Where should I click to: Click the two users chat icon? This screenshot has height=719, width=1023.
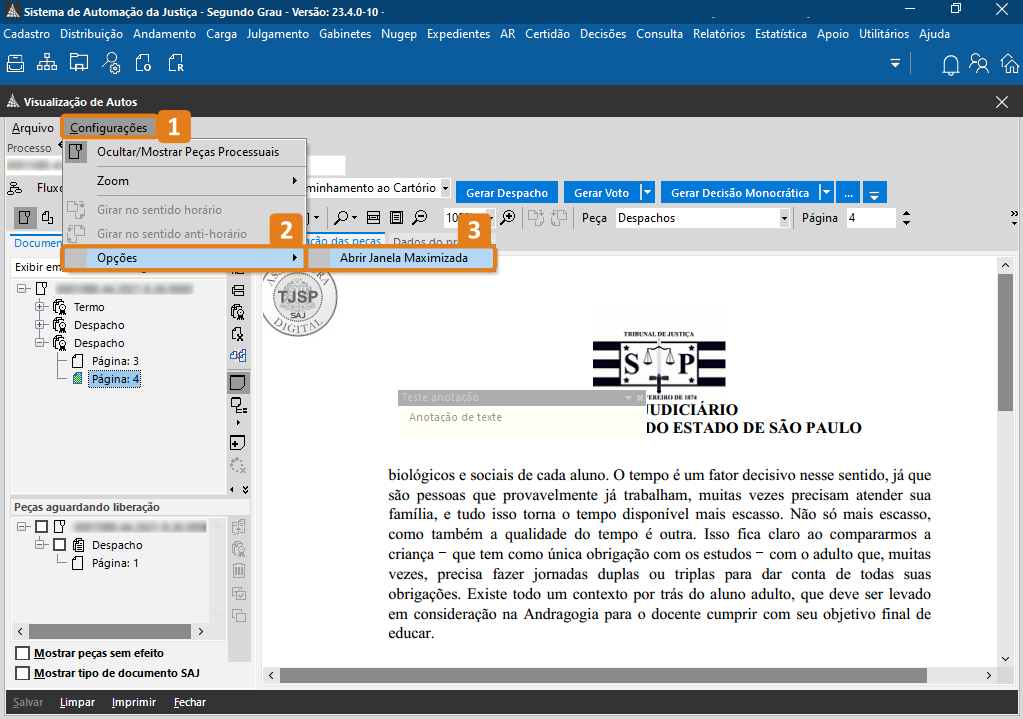click(979, 63)
